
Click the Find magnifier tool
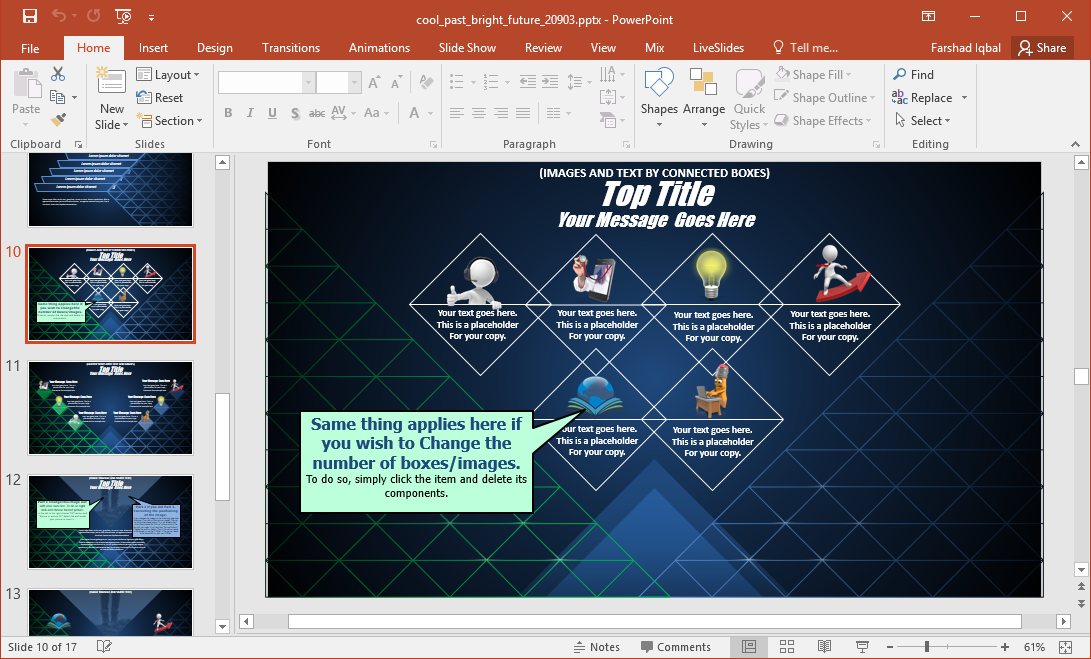pos(913,75)
